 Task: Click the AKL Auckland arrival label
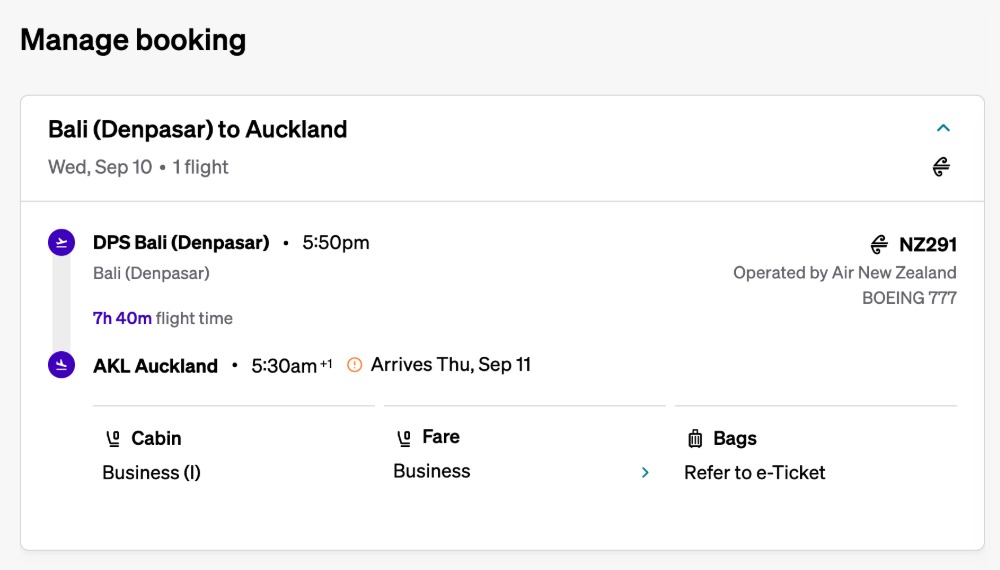(155, 366)
